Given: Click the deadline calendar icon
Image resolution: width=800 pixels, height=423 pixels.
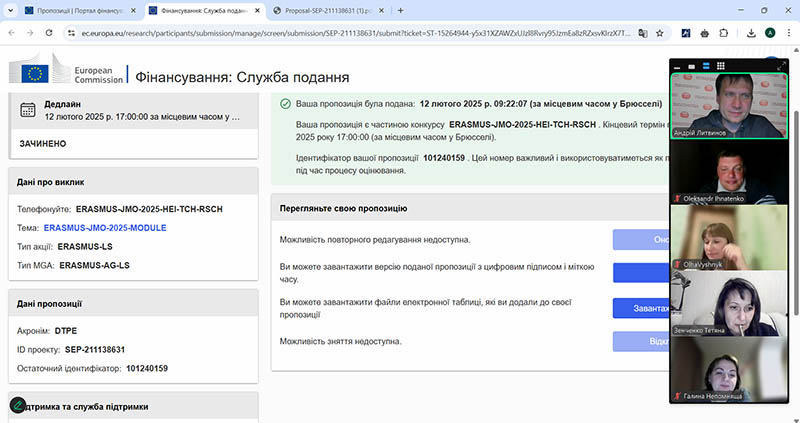Looking at the screenshot, I should pos(28,110).
